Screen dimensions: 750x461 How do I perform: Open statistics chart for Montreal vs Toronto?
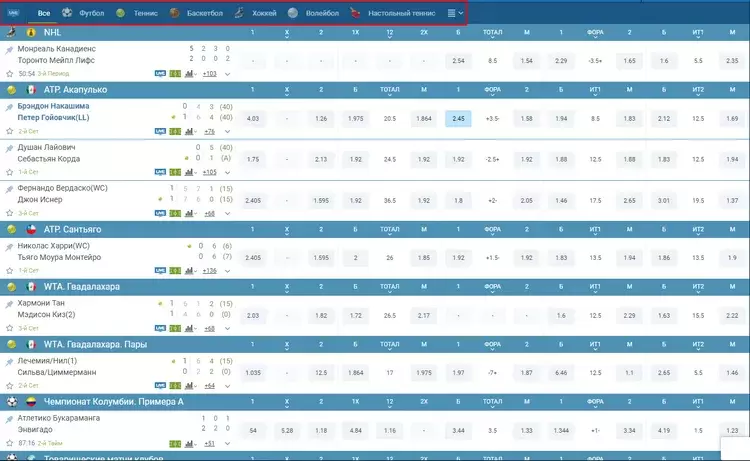pos(190,74)
